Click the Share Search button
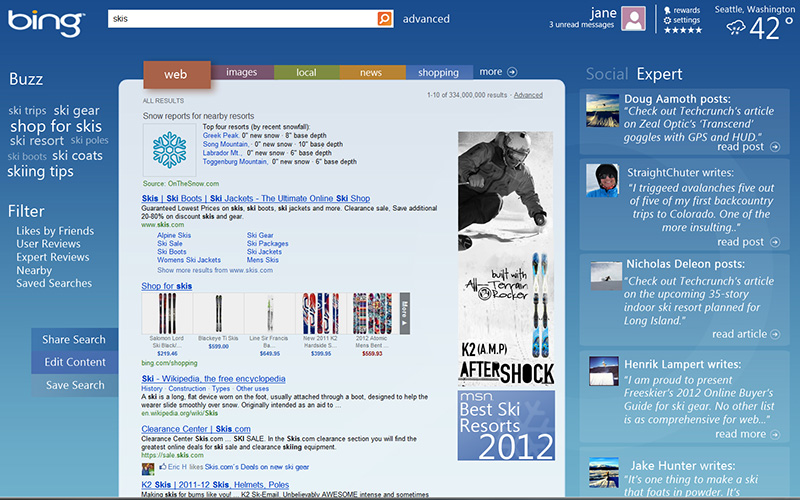 [74, 340]
